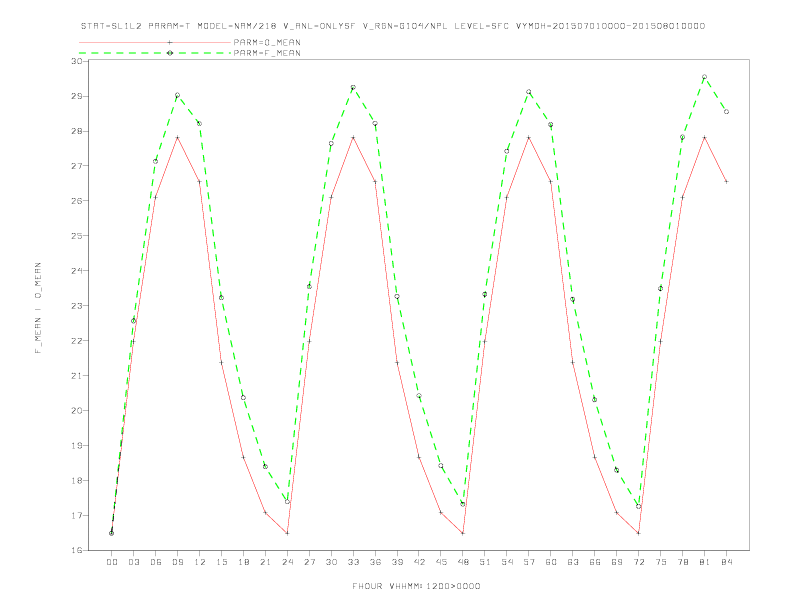Click x-axis tick label 57
This screenshot has height=612, width=792.
529,562
